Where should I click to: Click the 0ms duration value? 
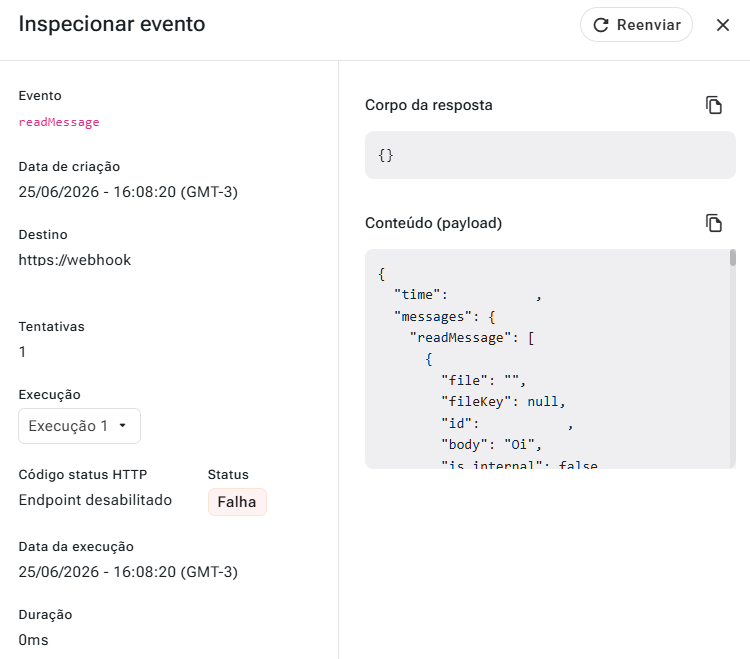click(x=33, y=640)
